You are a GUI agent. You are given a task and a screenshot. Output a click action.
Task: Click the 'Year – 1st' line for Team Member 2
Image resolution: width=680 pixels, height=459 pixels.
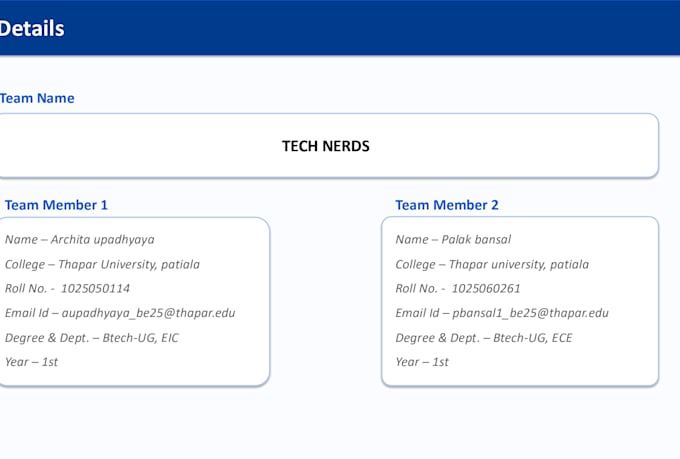[x=422, y=362]
